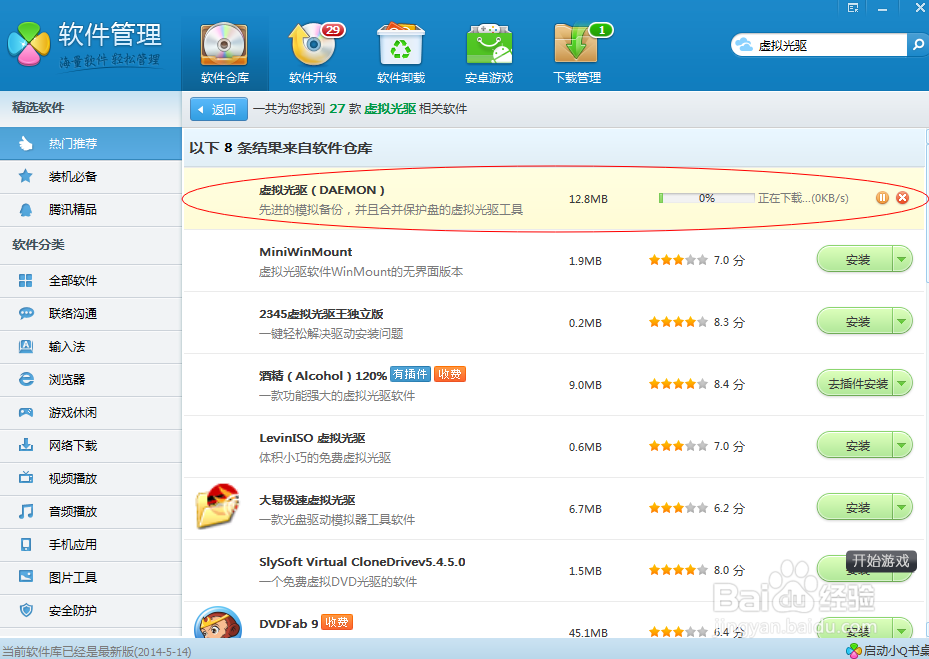Open the title bar menu icon
929x659 pixels.
pos(853,8)
